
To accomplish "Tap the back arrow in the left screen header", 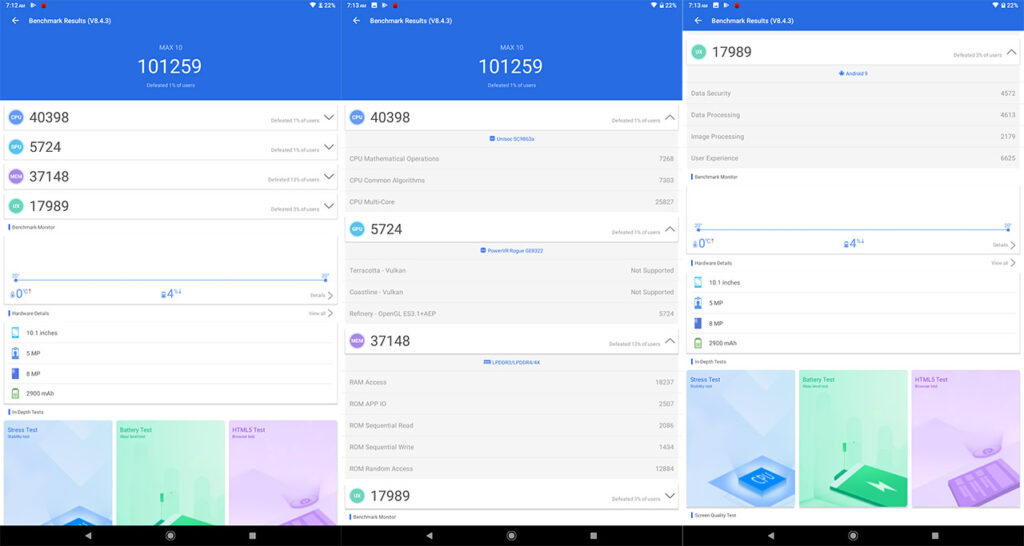I will point(15,21).
